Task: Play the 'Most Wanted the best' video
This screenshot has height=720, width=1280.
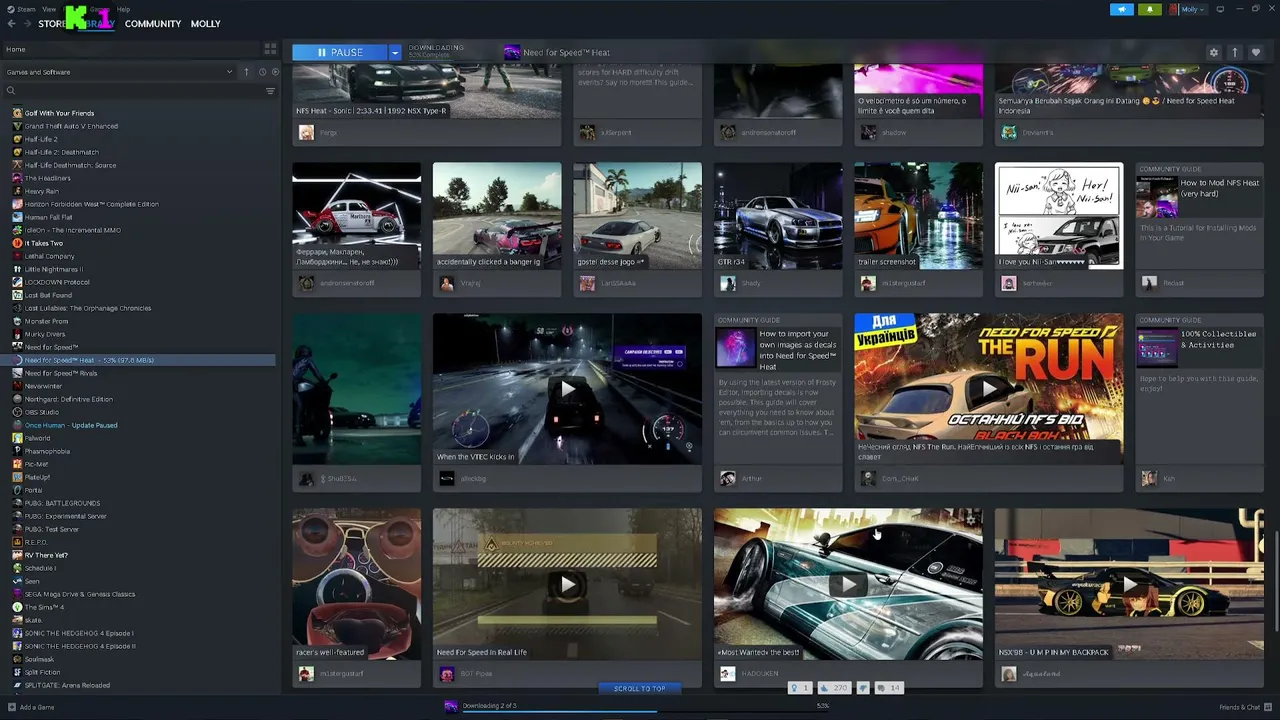Action: (x=848, y=584)
